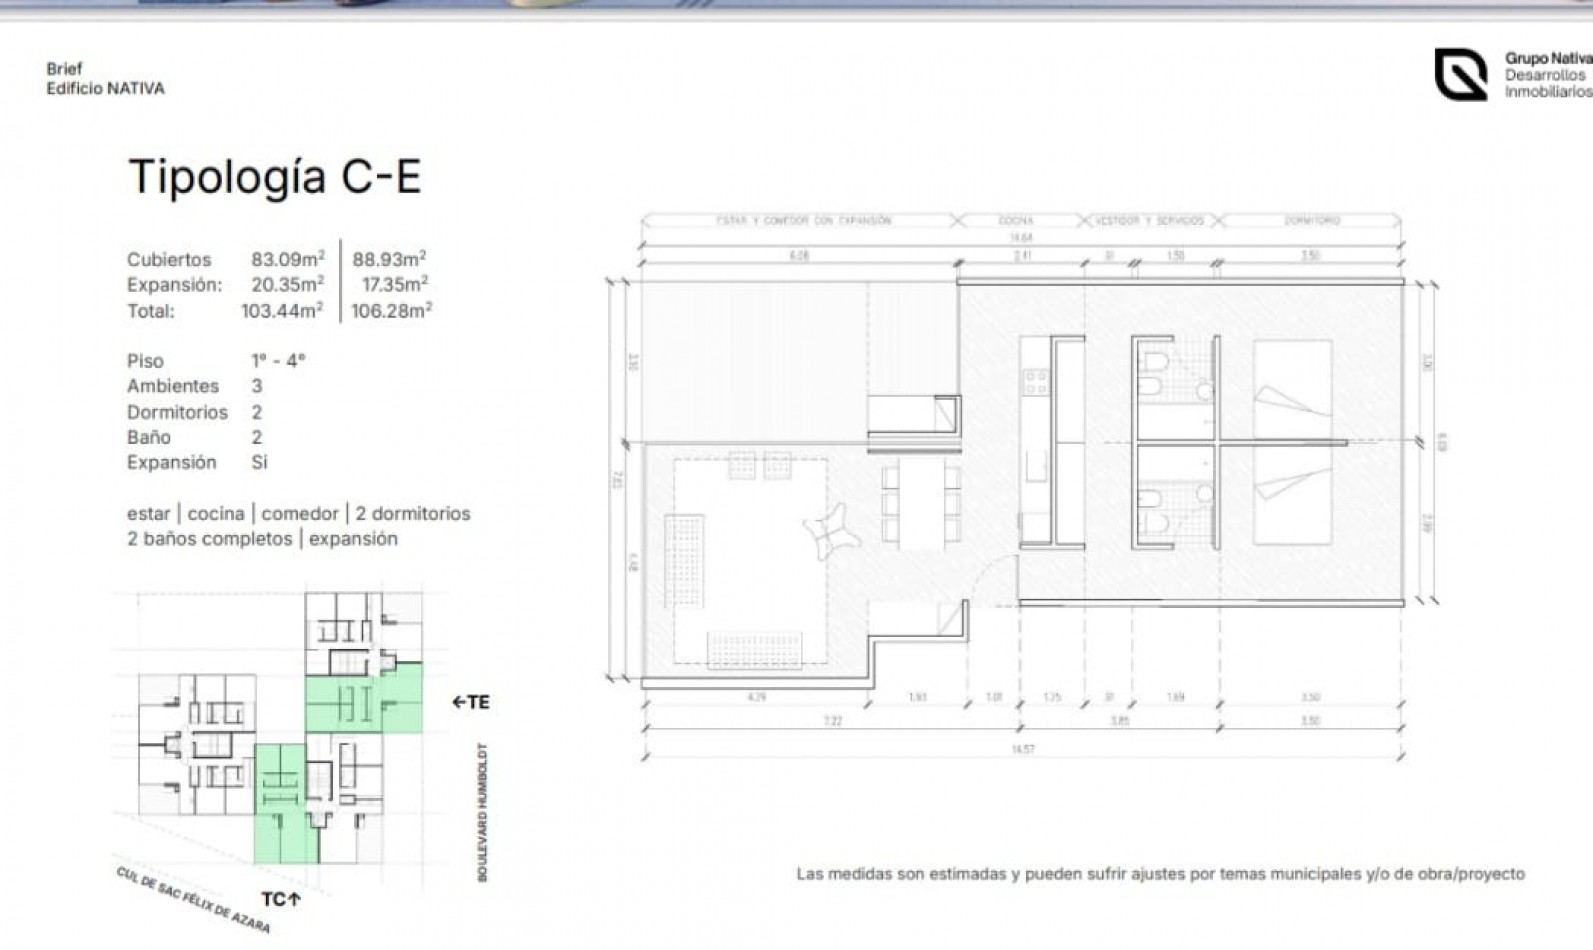The height and width of the screenshot is (950, 1593).
Task: Click the "DORMITORIO" zone label above the plan
Action: (x=1312, y=220)
